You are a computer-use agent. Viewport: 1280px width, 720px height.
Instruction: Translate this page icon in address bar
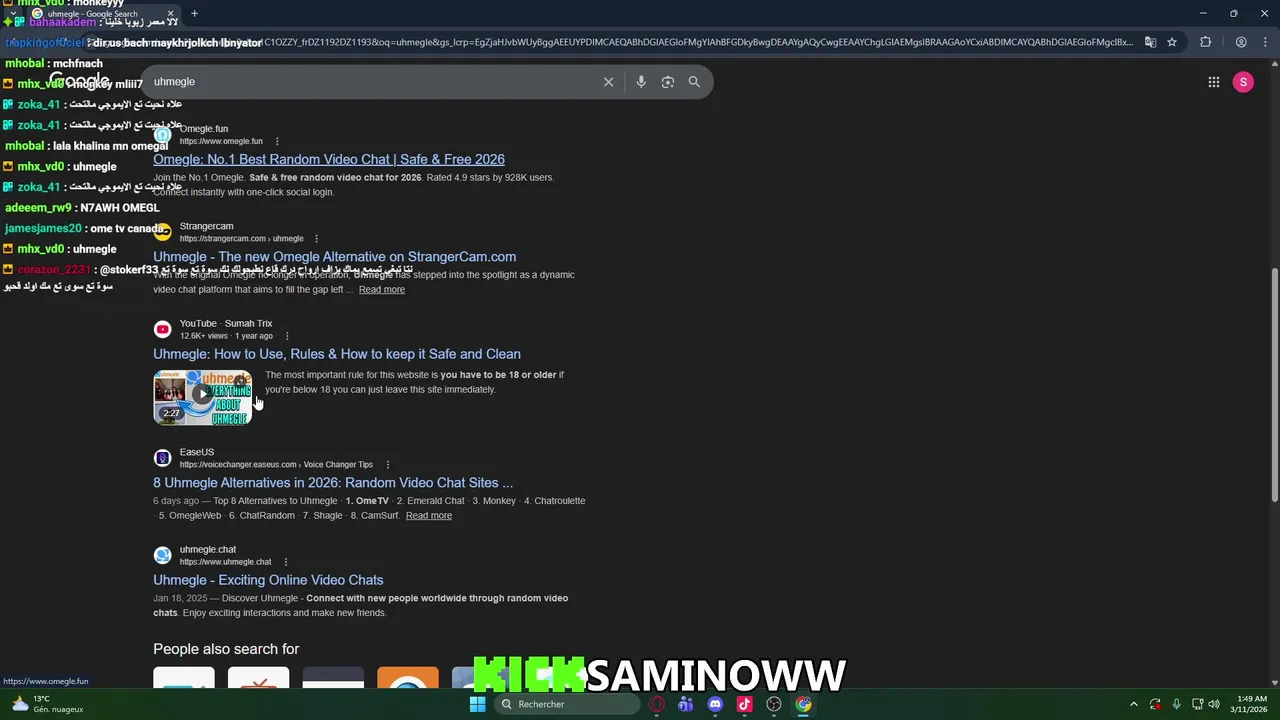pyautogui.click(x=1150, y=42)
